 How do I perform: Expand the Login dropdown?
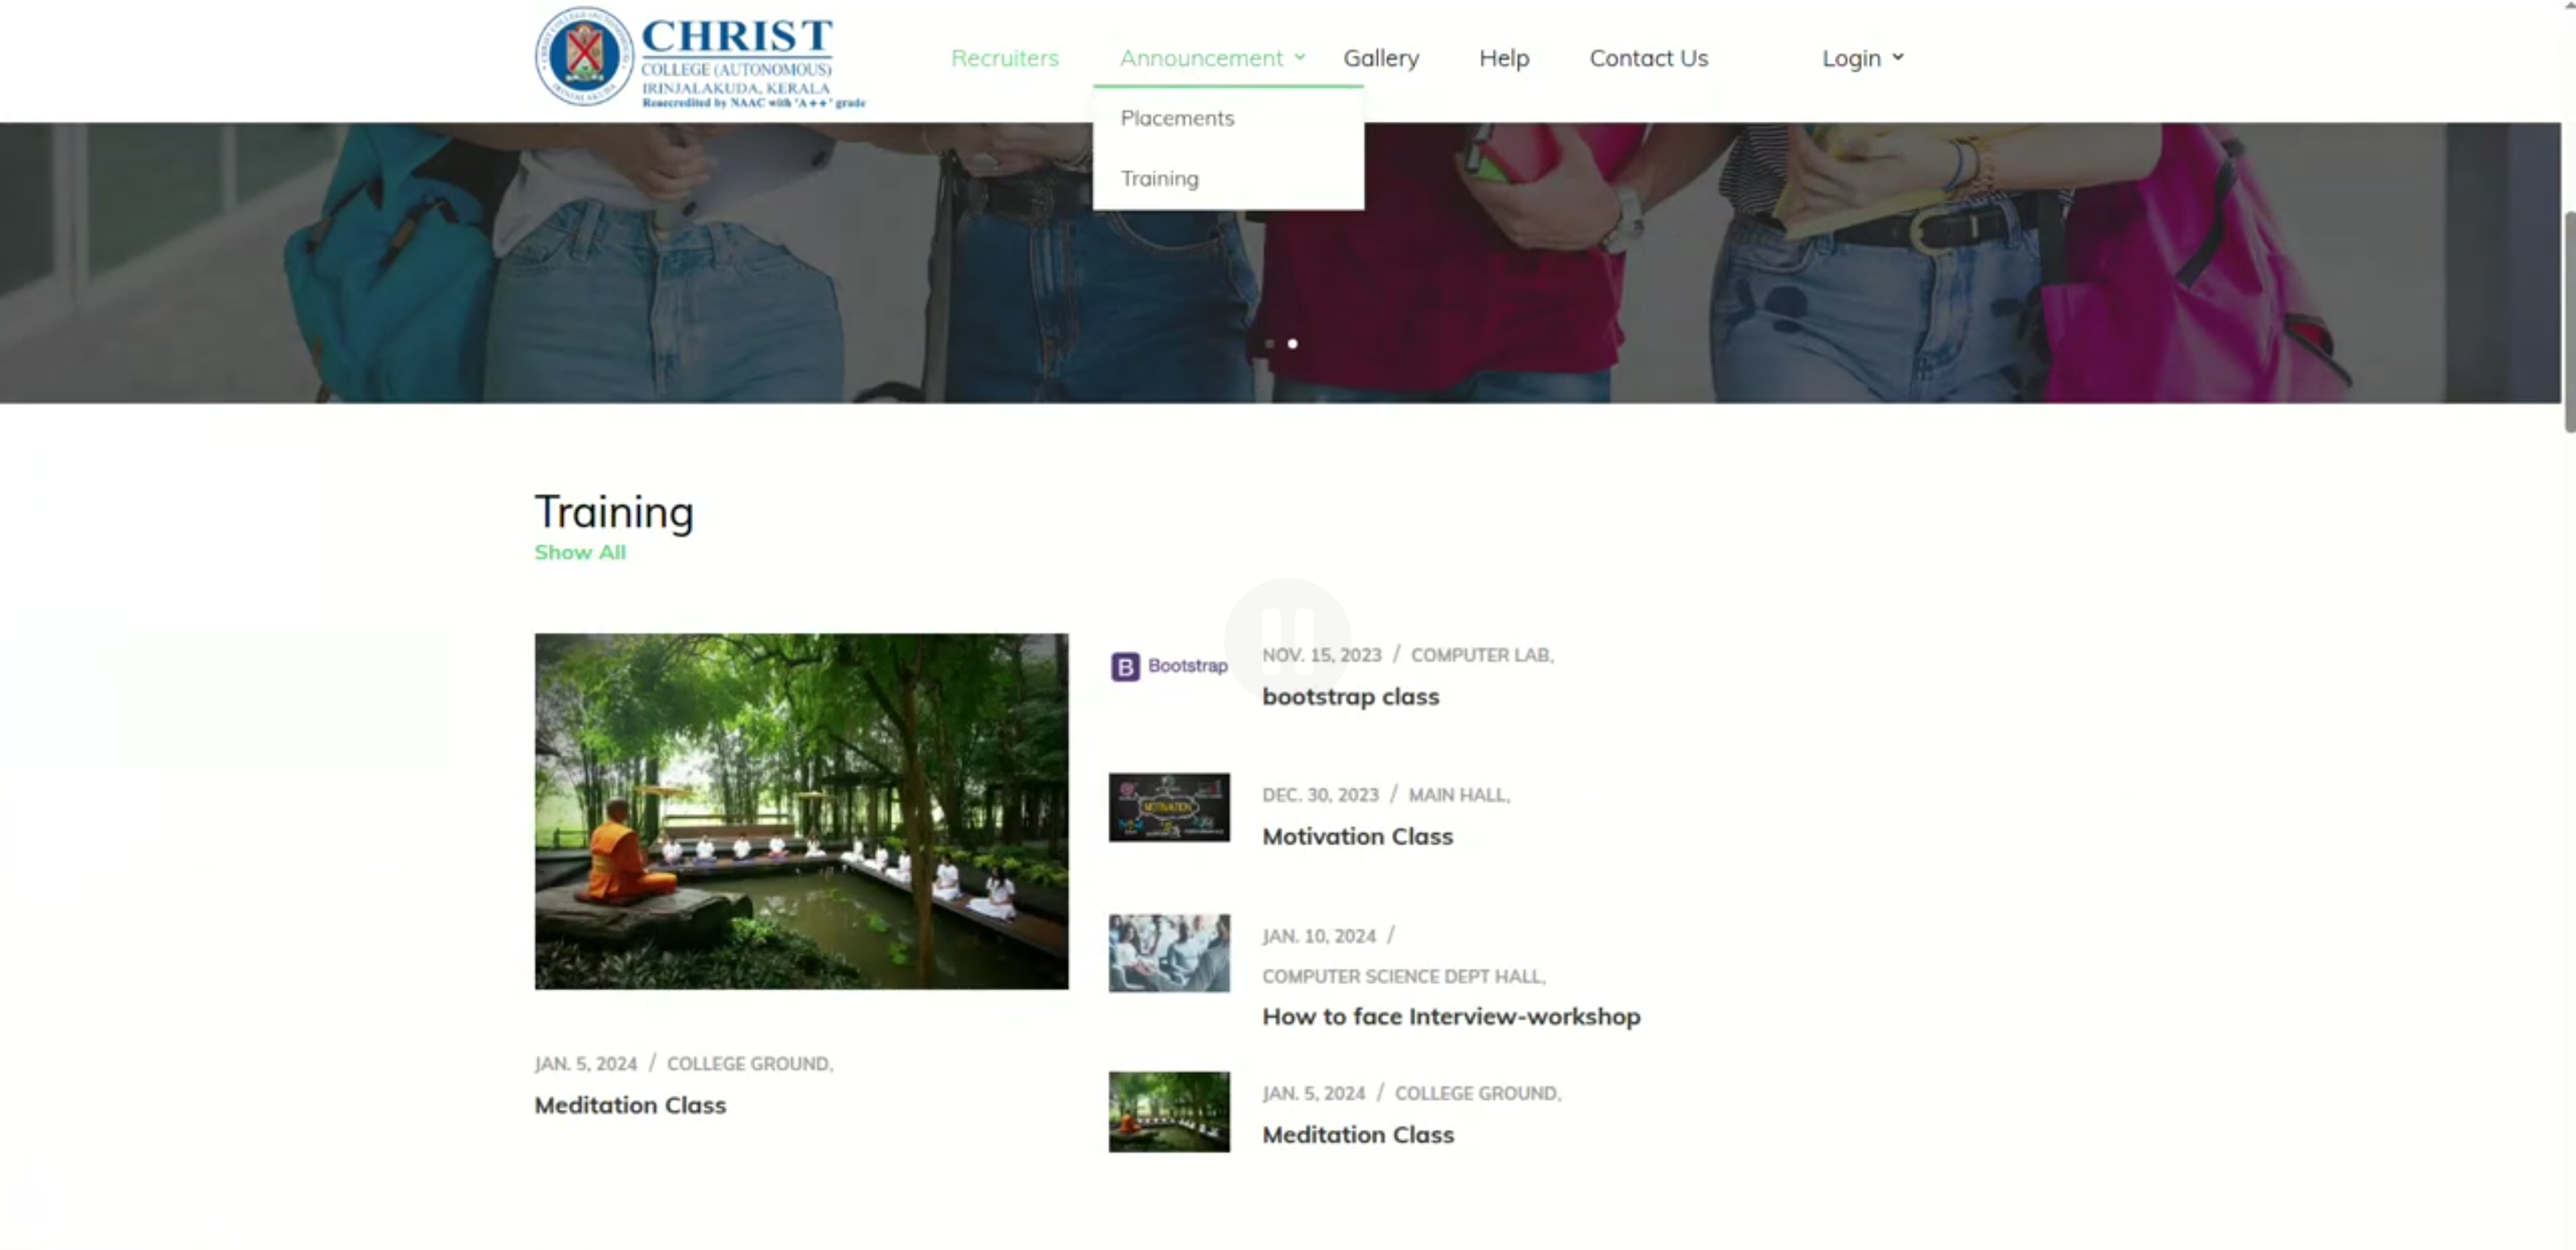1862,58
